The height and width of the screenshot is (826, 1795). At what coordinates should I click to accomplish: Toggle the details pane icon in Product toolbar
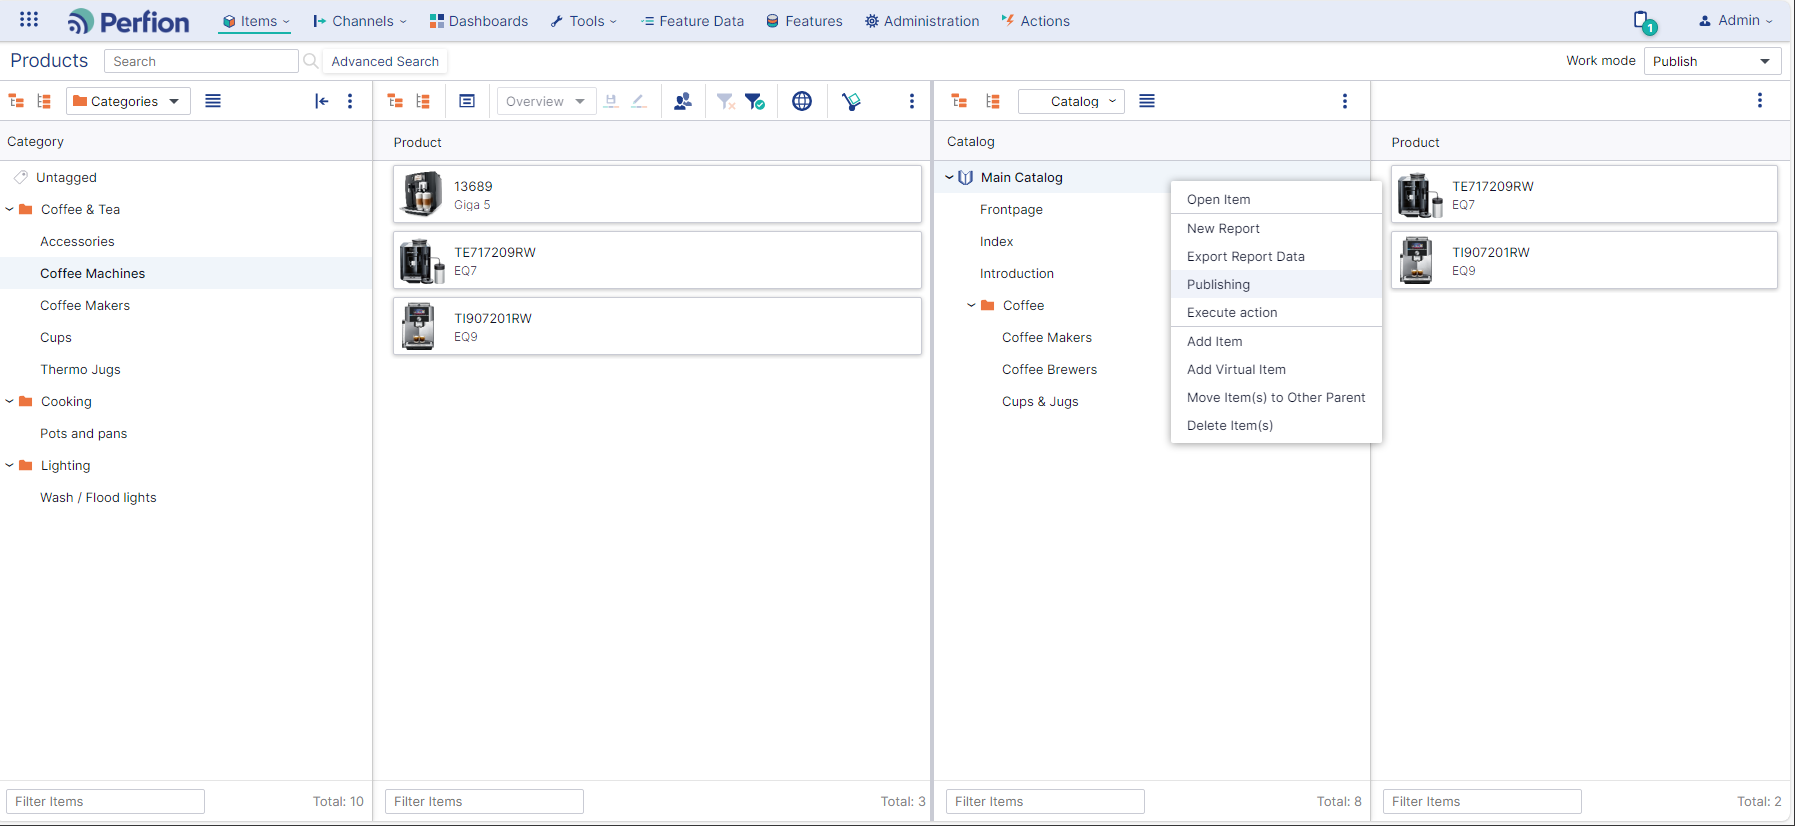coord(467,101)
